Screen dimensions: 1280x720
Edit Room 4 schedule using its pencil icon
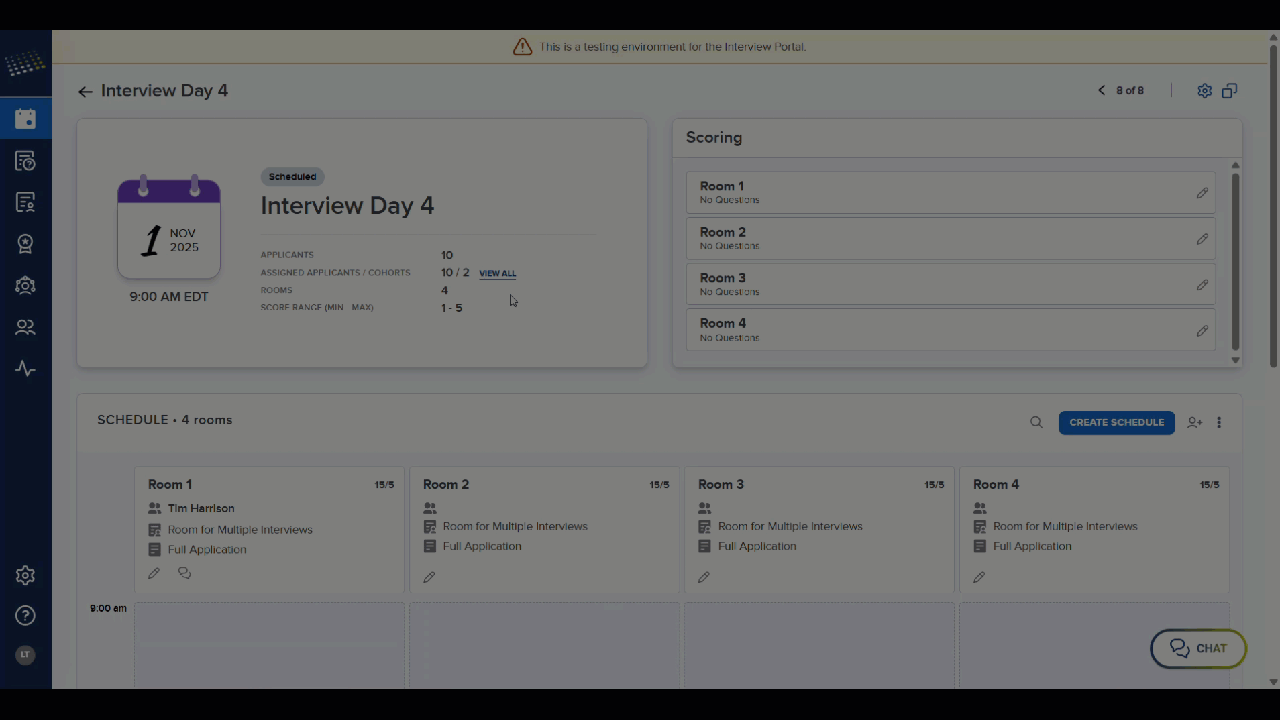979,576
